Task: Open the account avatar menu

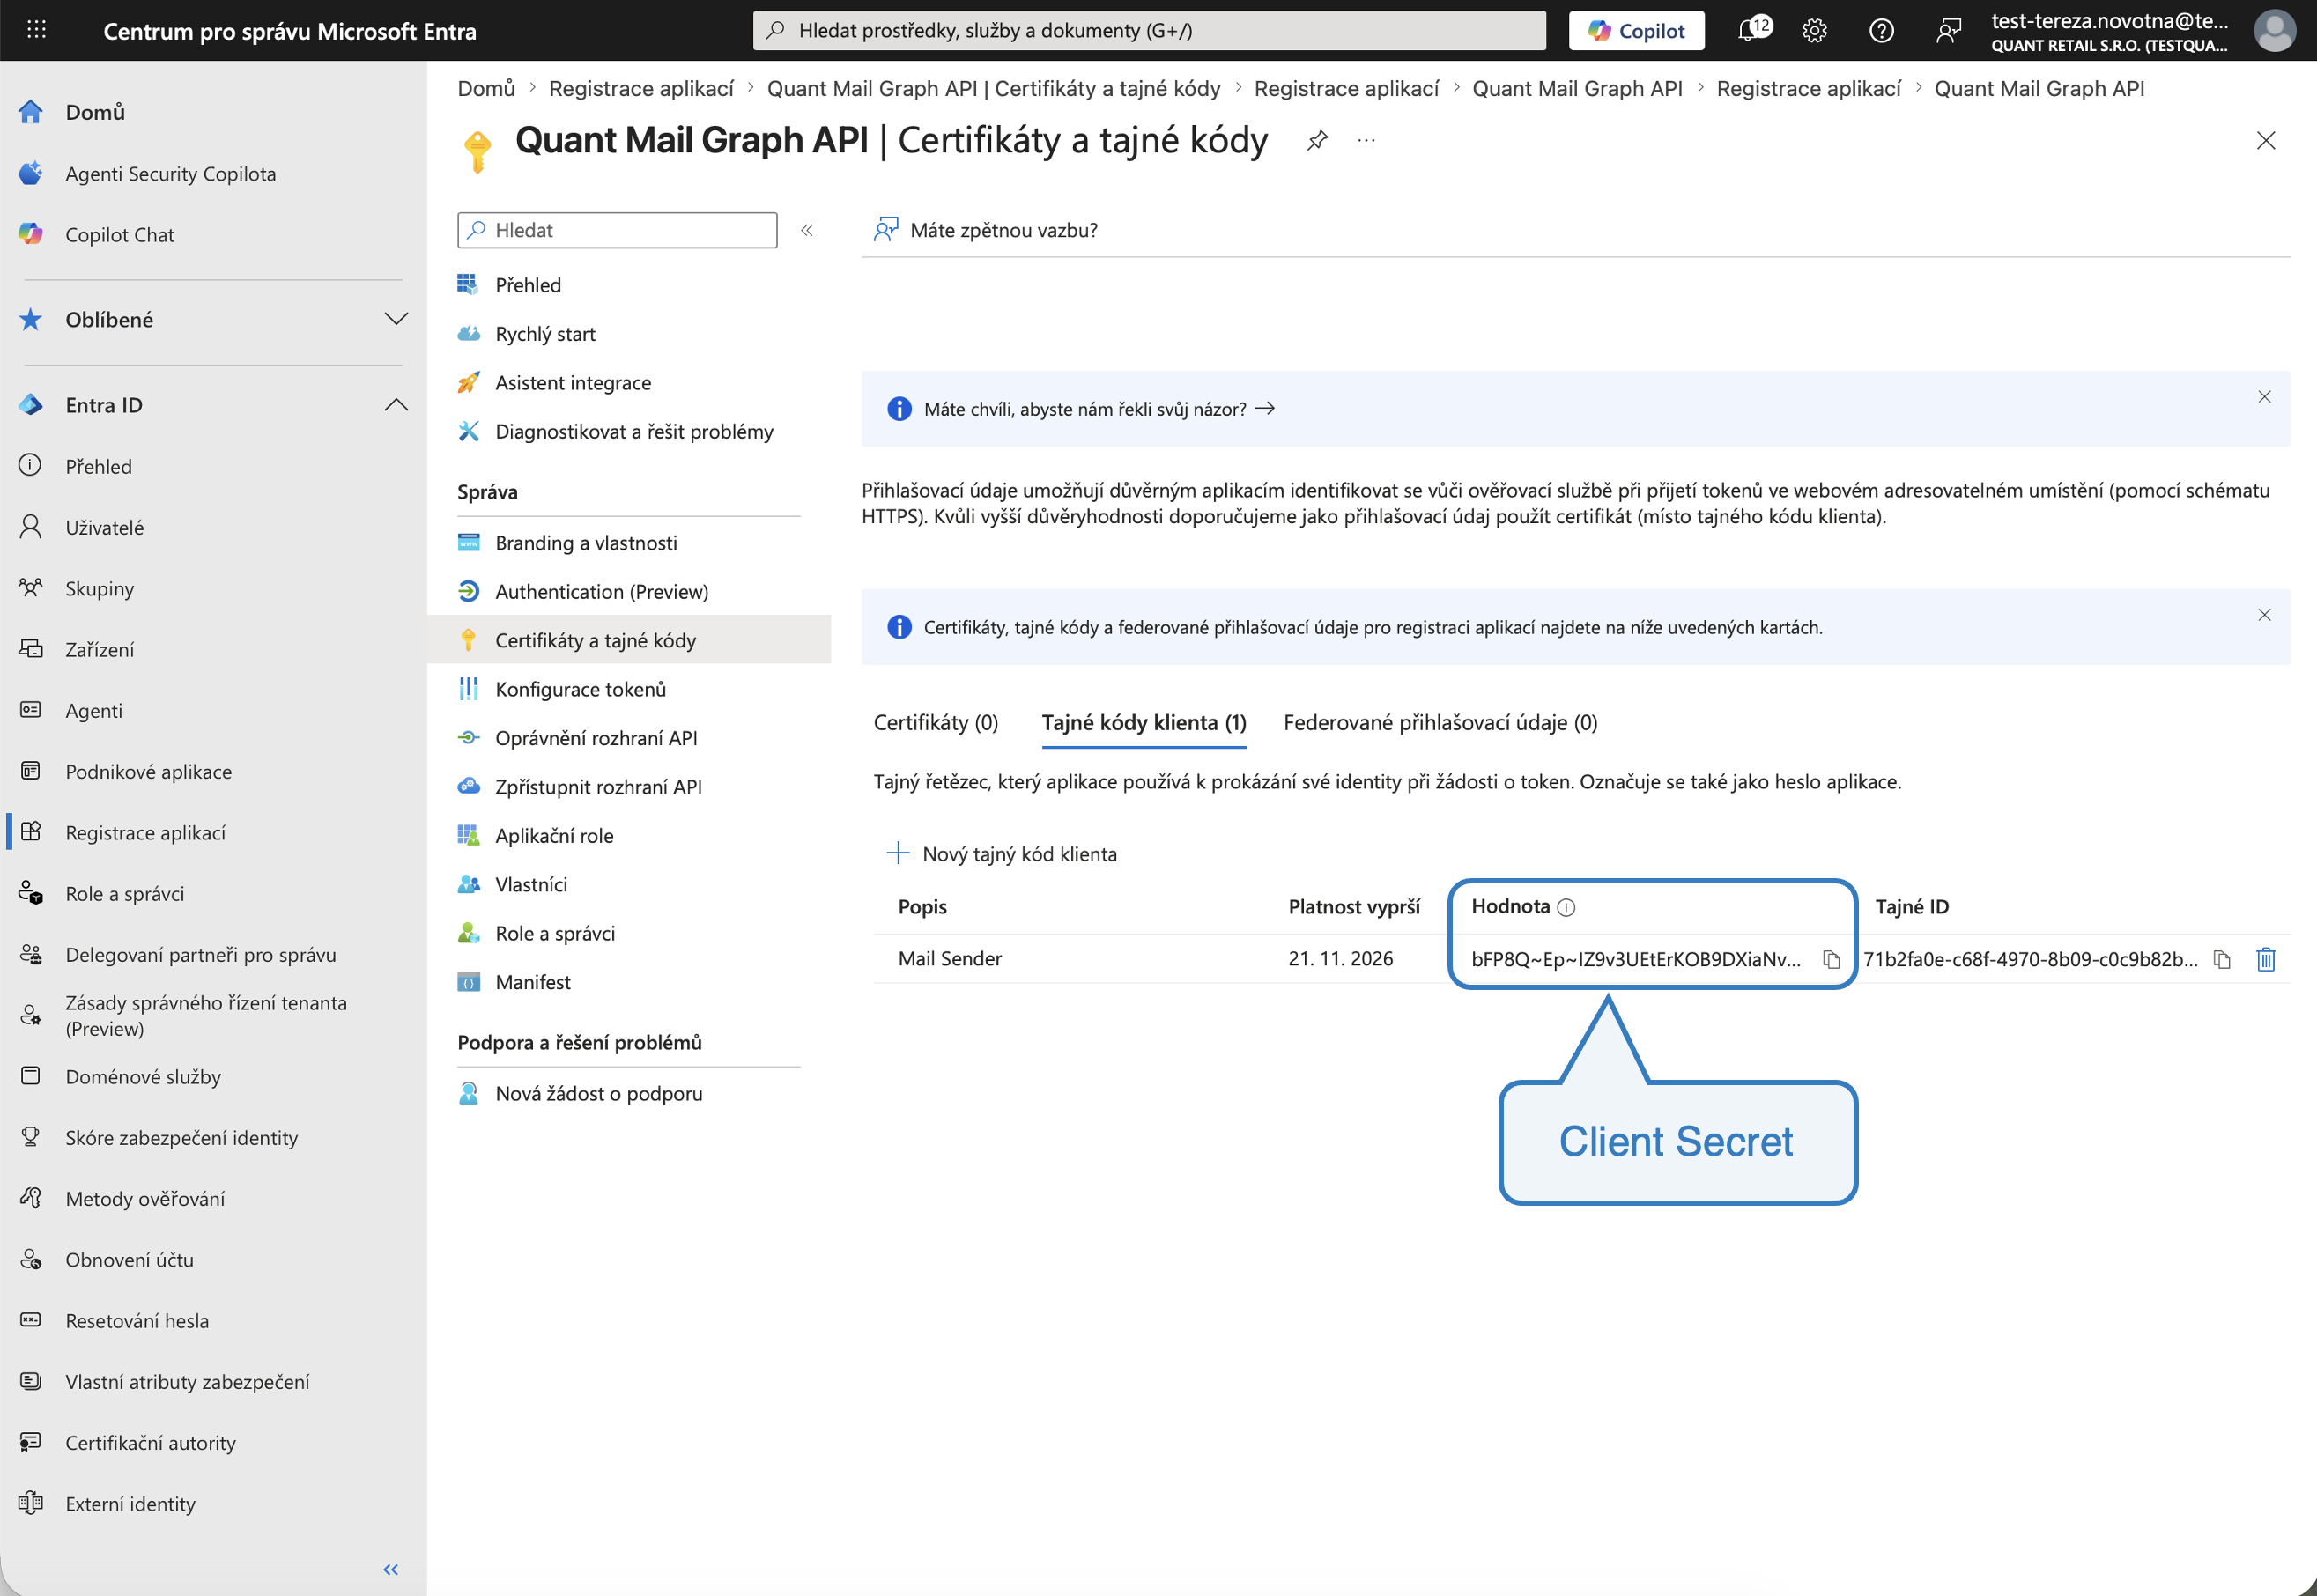Action: pos(2273,30)
